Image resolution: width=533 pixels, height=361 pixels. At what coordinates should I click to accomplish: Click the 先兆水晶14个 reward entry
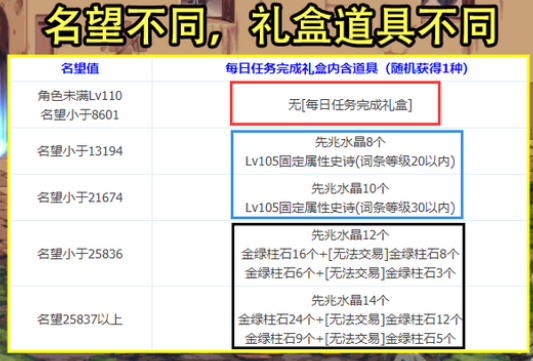point(350,300)
